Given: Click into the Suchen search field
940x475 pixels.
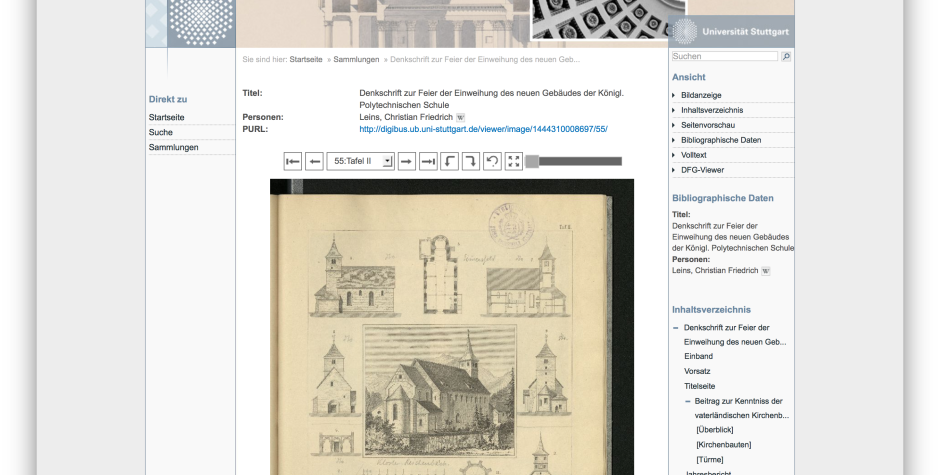Looking at the screenshot, I should [x=724, y=56].
